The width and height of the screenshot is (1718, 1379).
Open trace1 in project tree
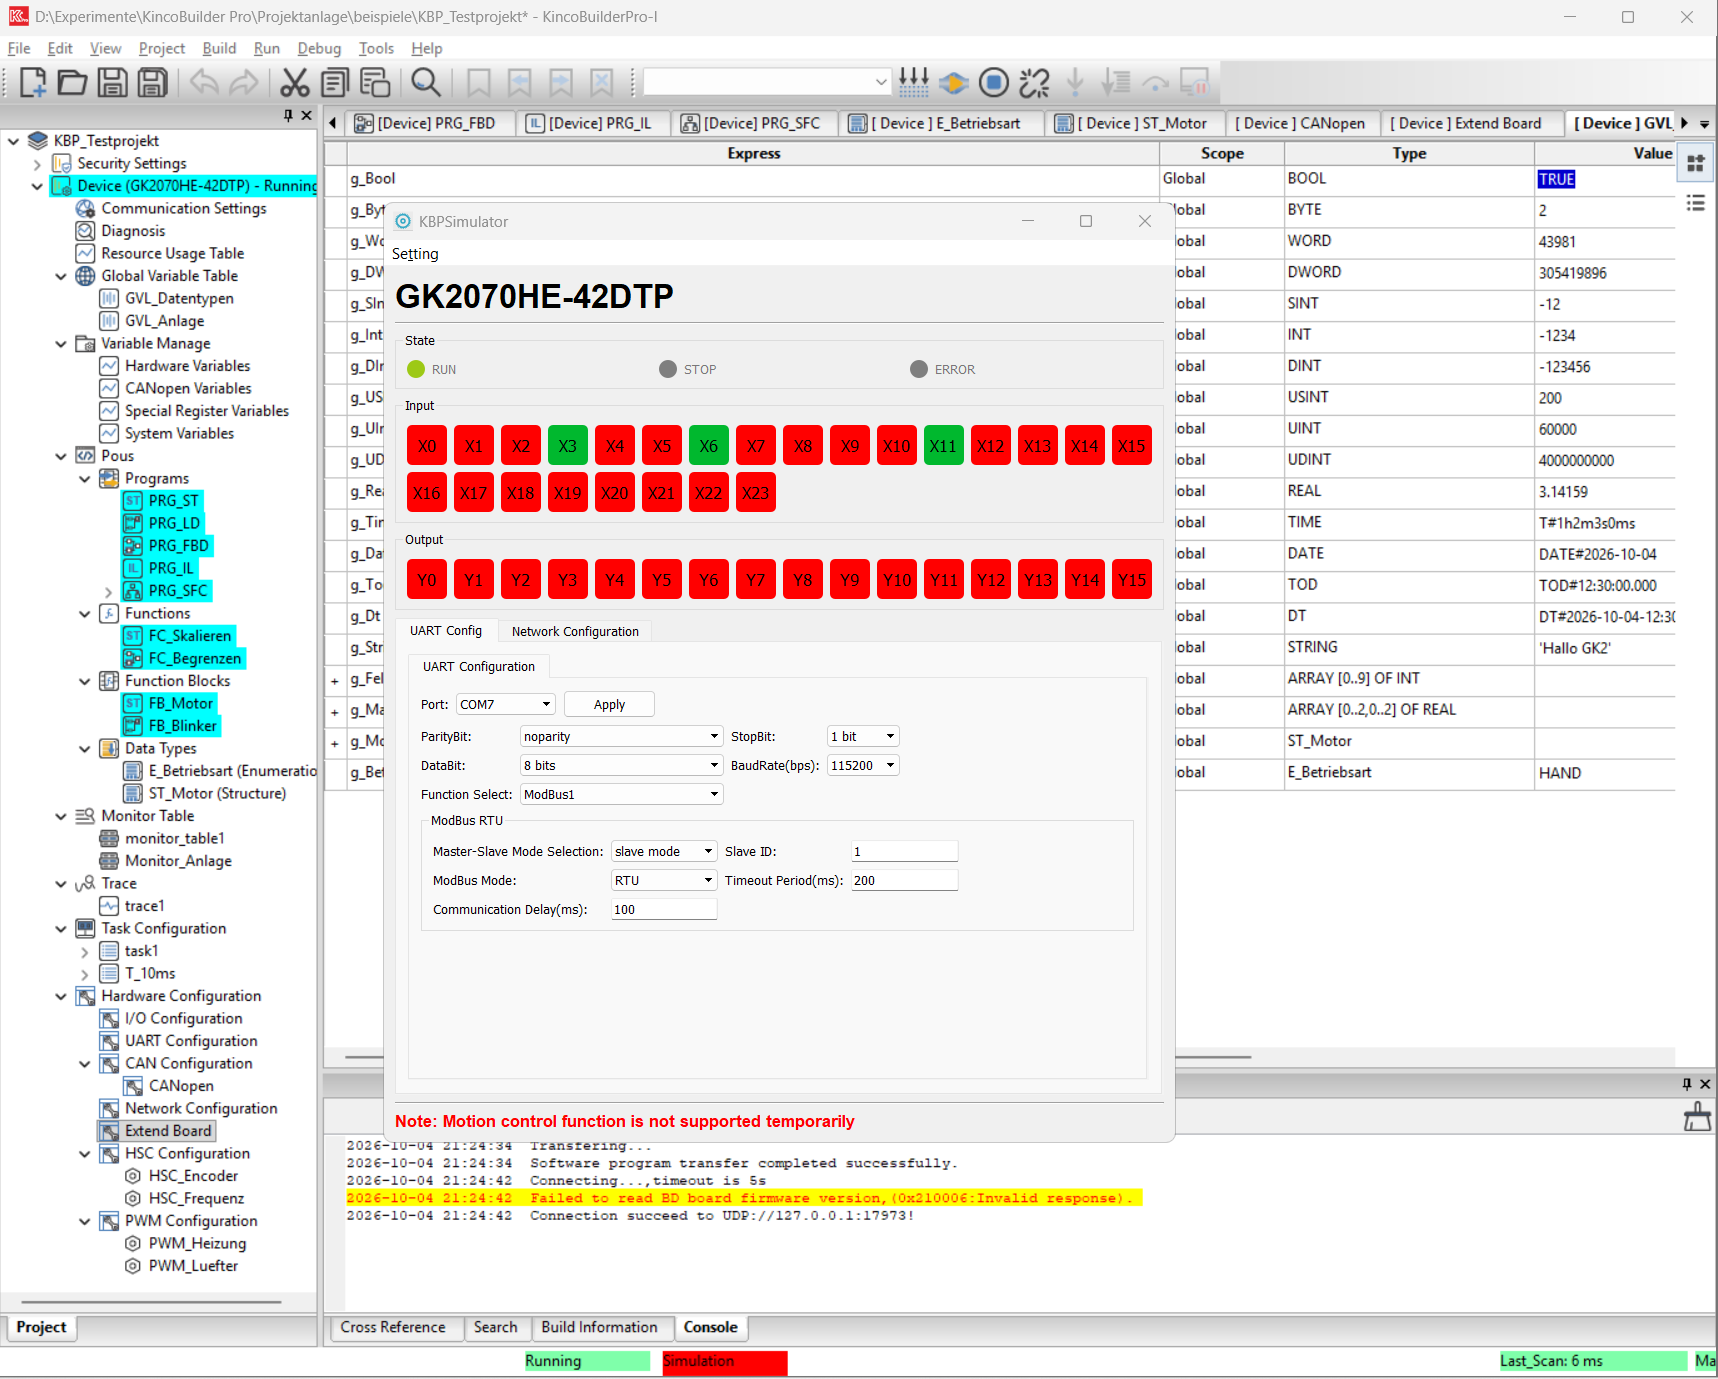(144, 906)
